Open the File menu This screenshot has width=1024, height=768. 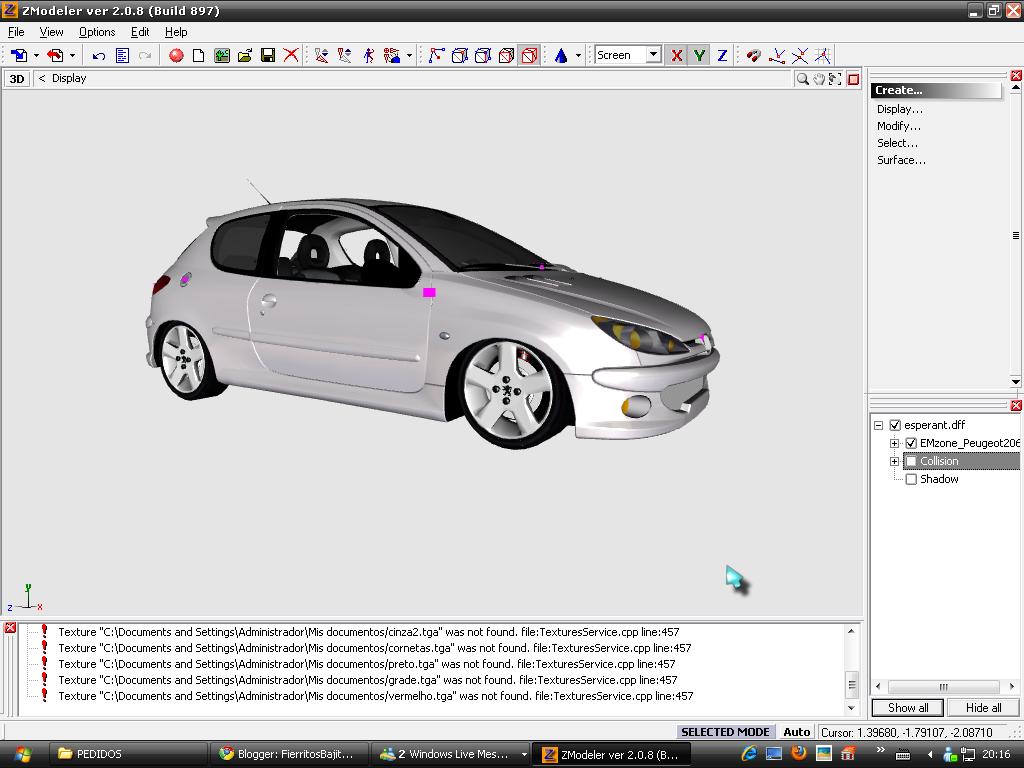(16, 32)
